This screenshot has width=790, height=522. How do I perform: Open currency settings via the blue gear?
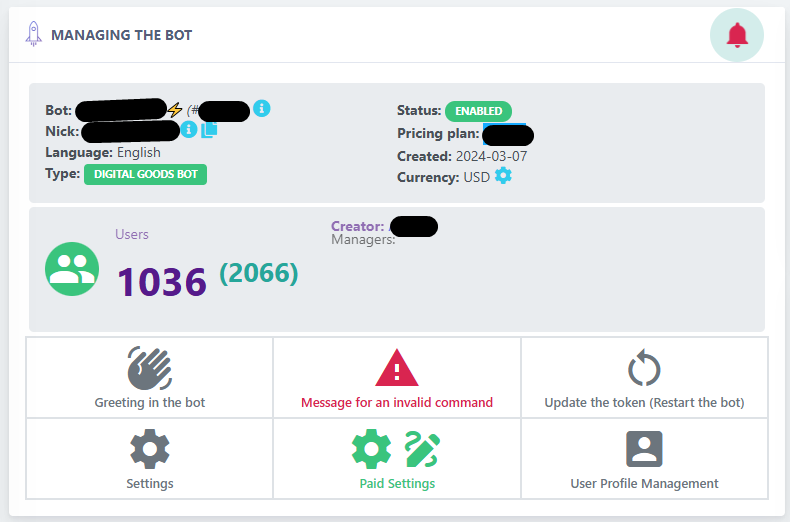pyautogui.click(x=503, y=176)
